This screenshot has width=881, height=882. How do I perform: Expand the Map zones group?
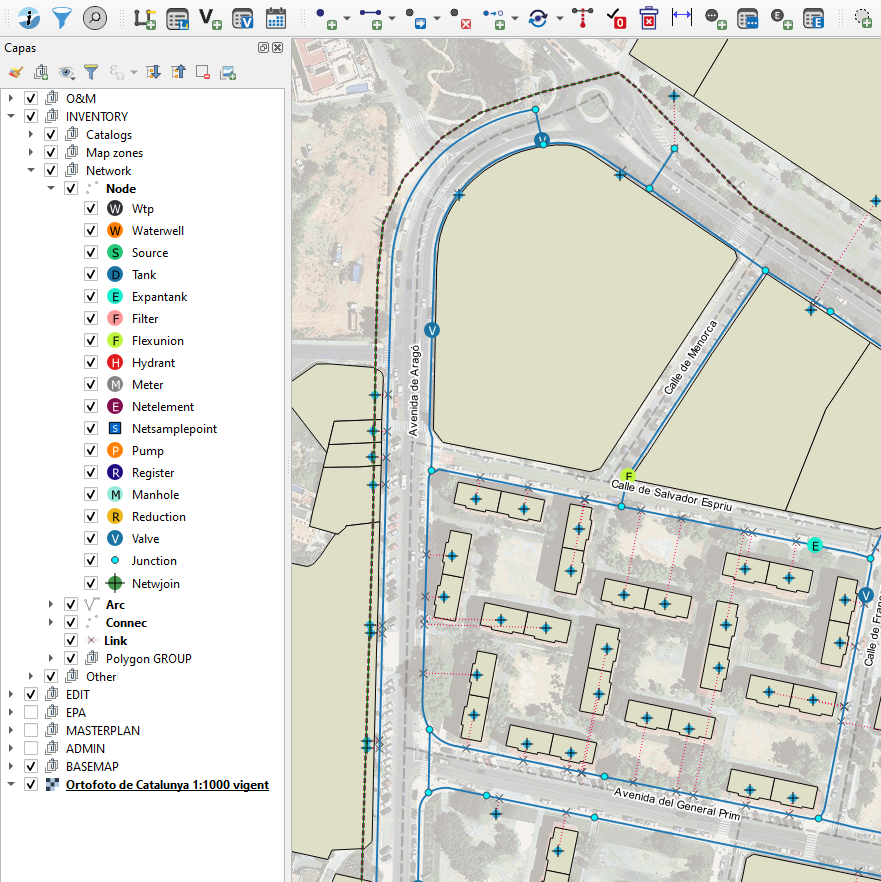[31, 152]
